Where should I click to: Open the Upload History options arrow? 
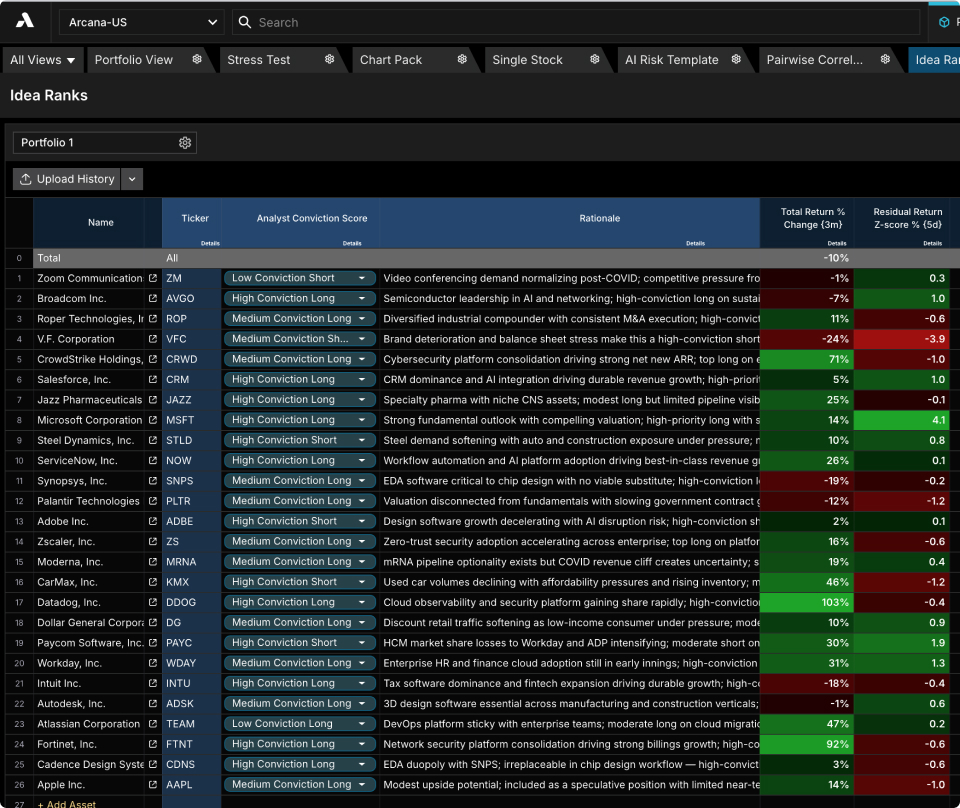click(132, 179)
